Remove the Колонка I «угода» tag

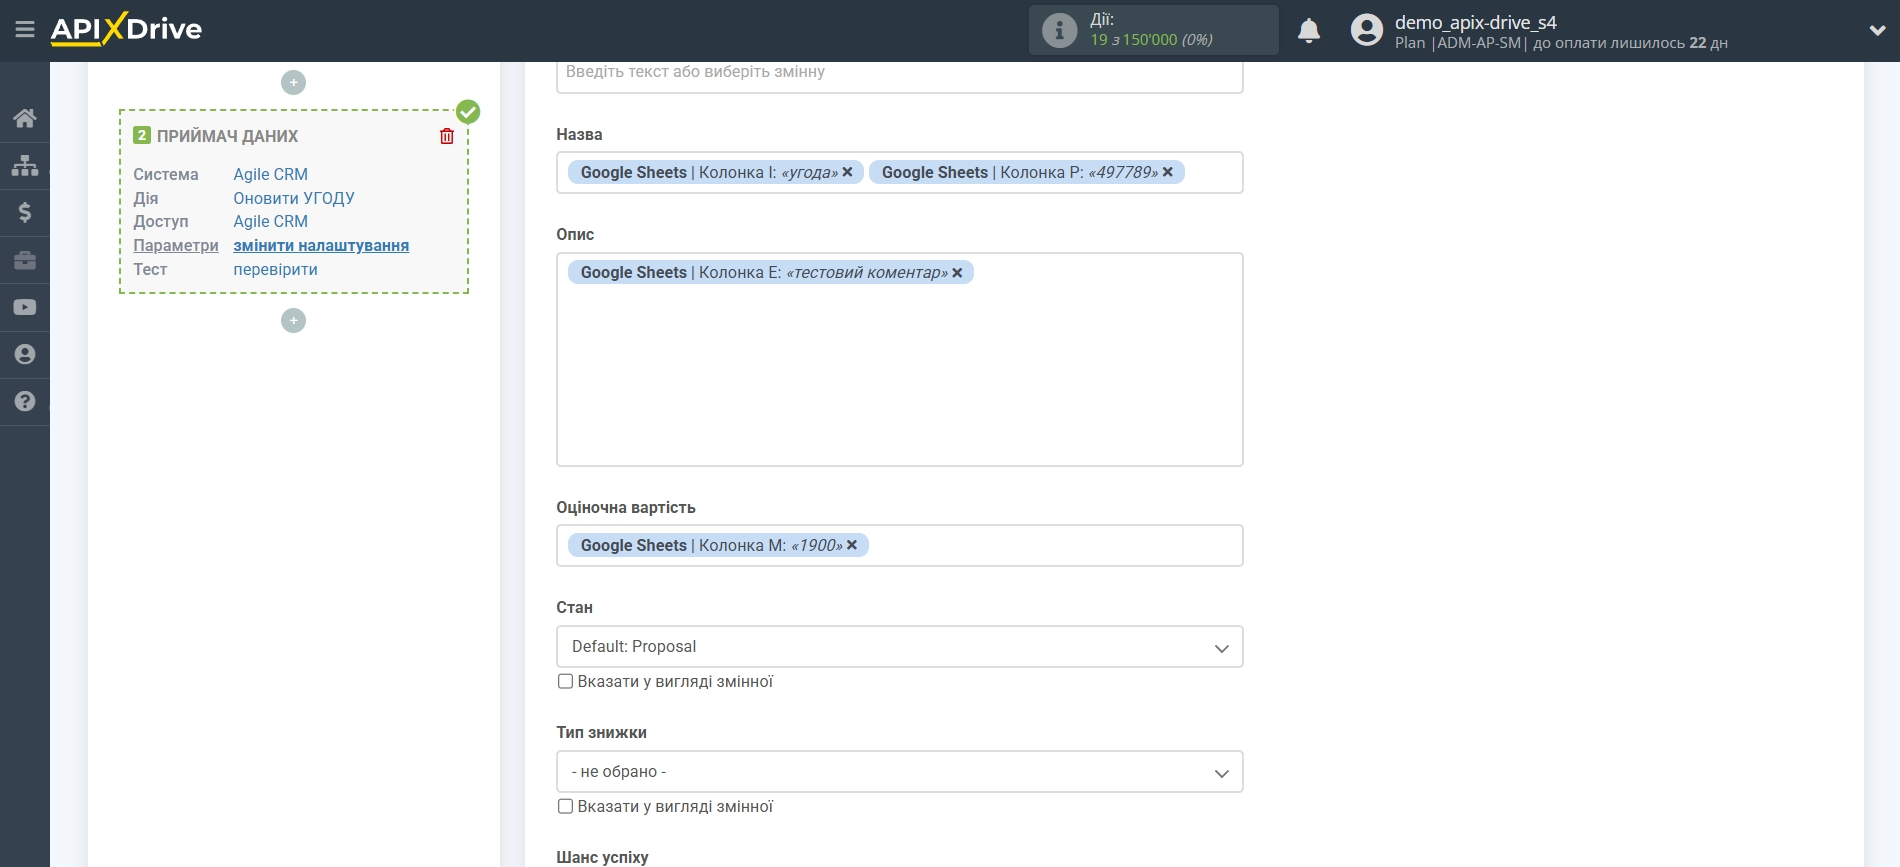(847, 172)
